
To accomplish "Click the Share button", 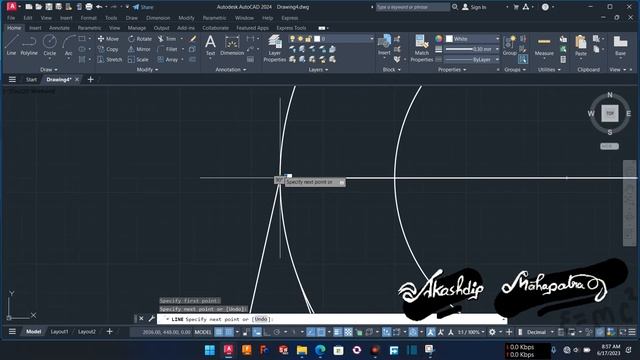I will [x=143, y=7].
